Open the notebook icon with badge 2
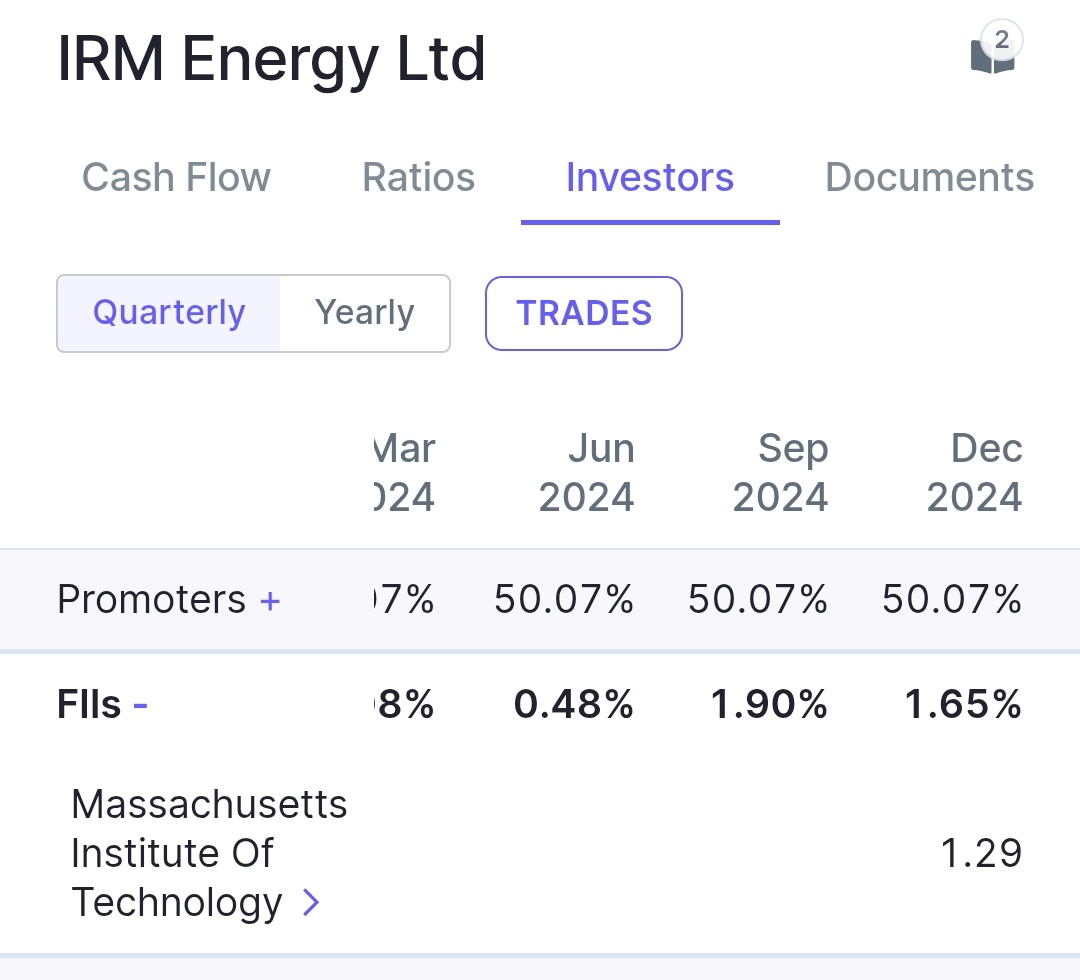1080x980 pixels. point(993,54)
